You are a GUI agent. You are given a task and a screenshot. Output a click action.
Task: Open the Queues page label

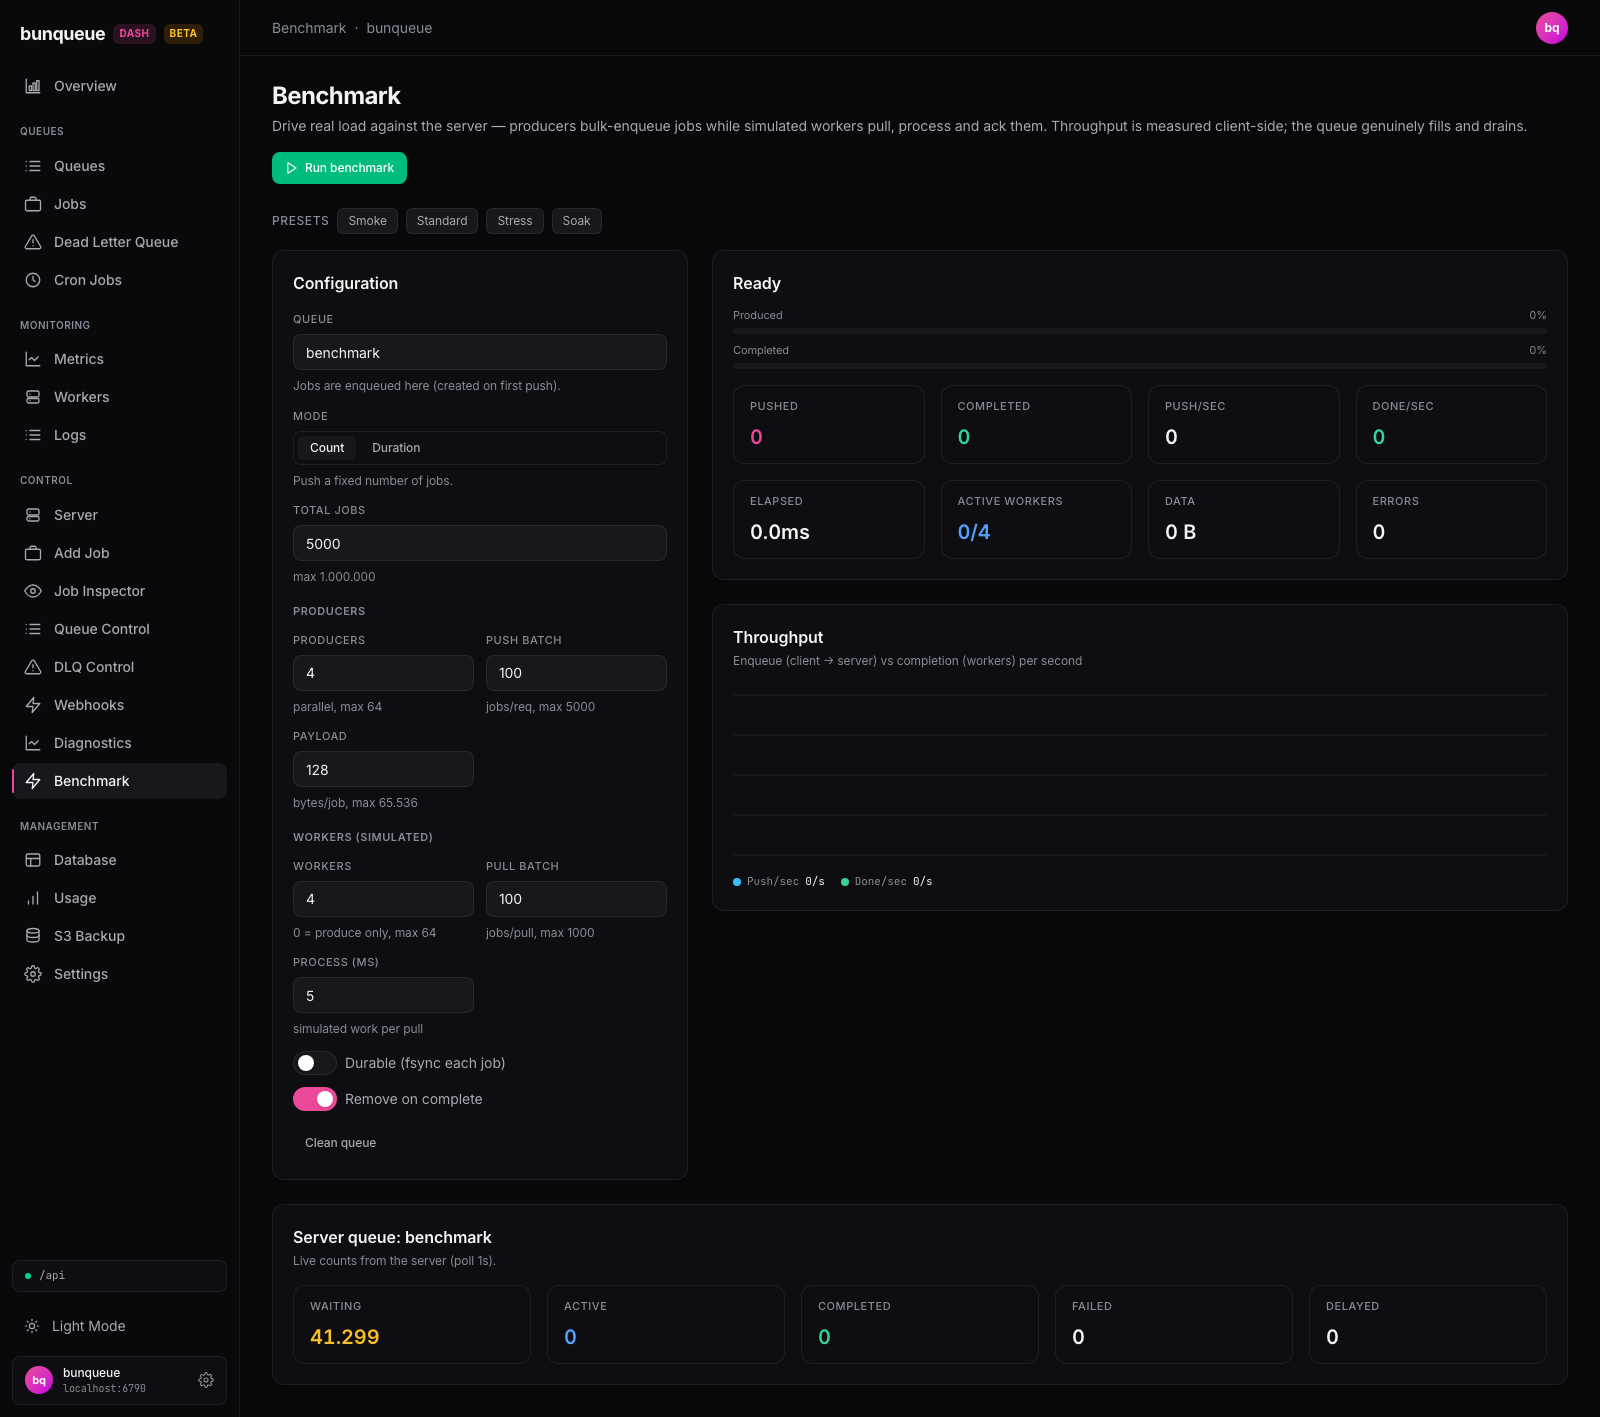point(79,166)
